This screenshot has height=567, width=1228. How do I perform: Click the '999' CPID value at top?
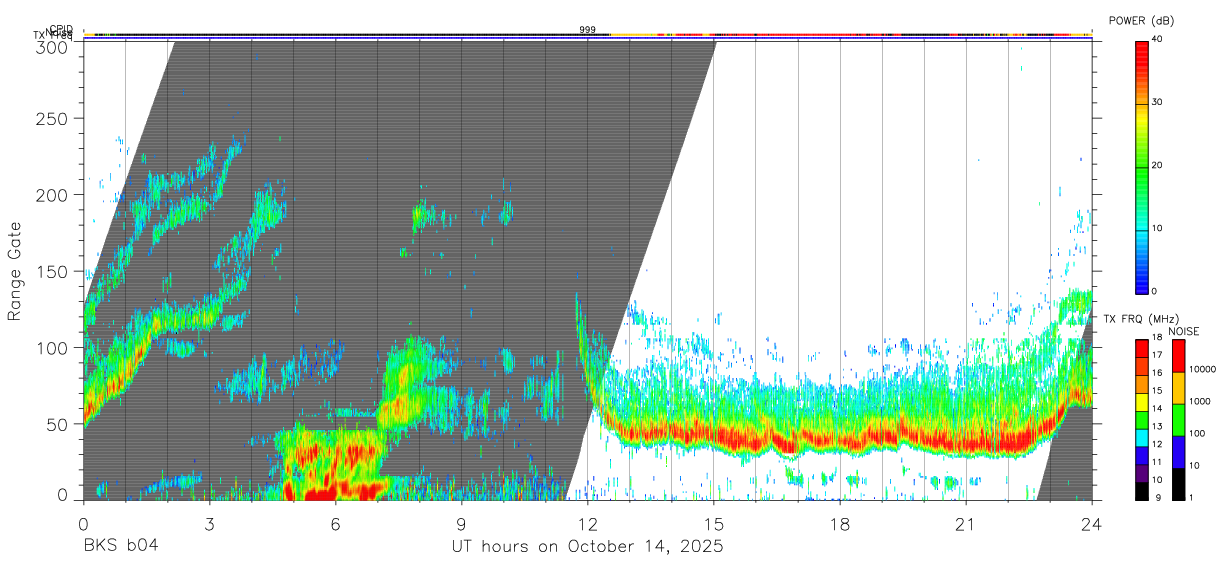pyautogui.click(x=588, y=30)
